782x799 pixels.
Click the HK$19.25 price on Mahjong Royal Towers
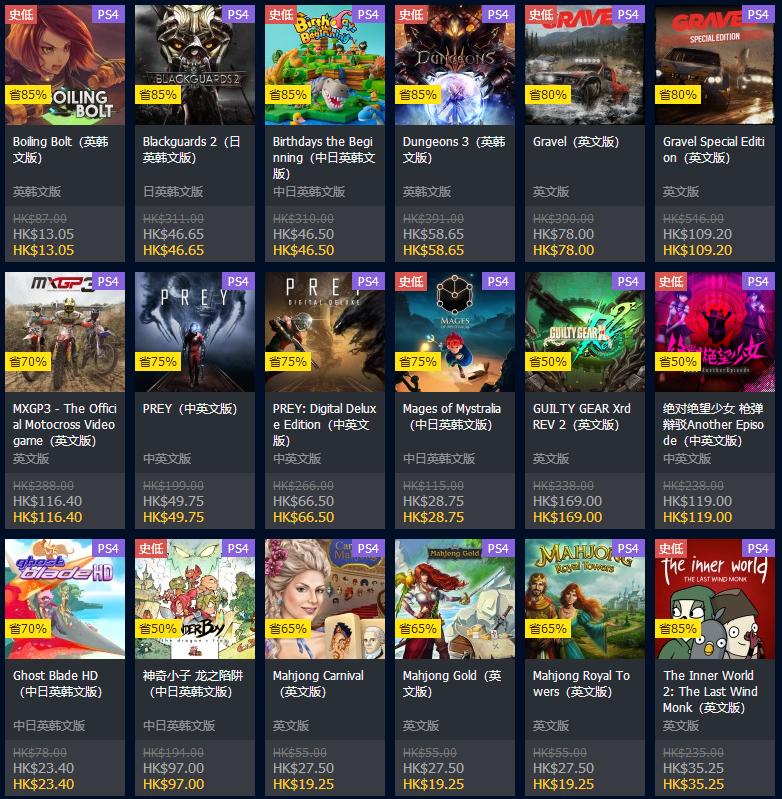click(563, 784)
